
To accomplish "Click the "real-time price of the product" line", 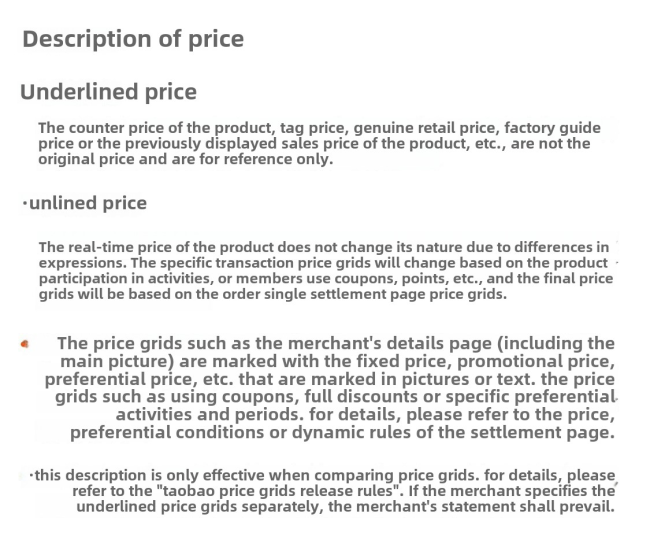I will point(324,247).
